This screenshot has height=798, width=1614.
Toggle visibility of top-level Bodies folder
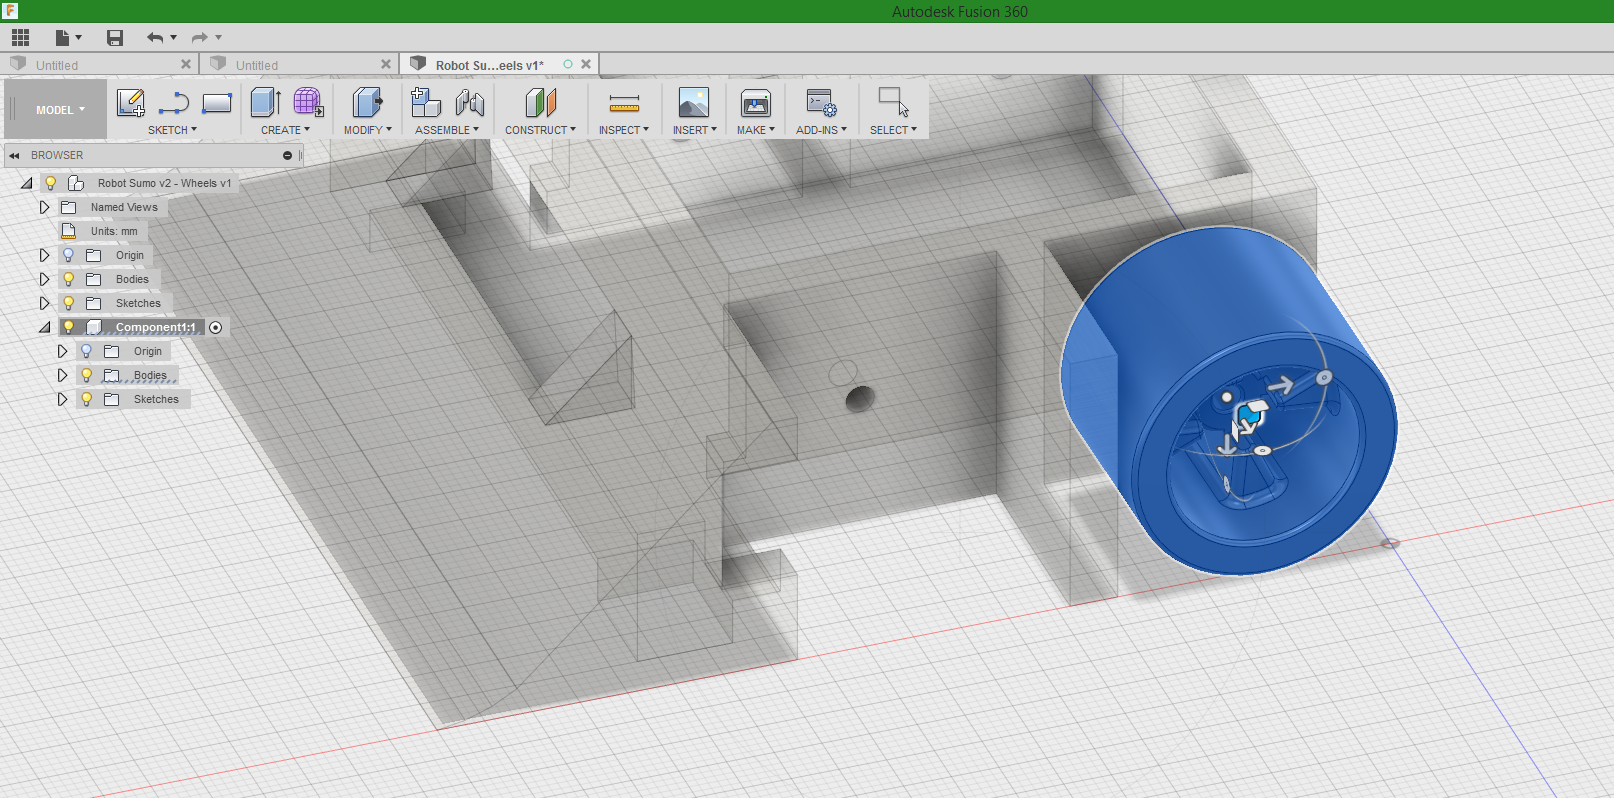click(x=69, y=279)
